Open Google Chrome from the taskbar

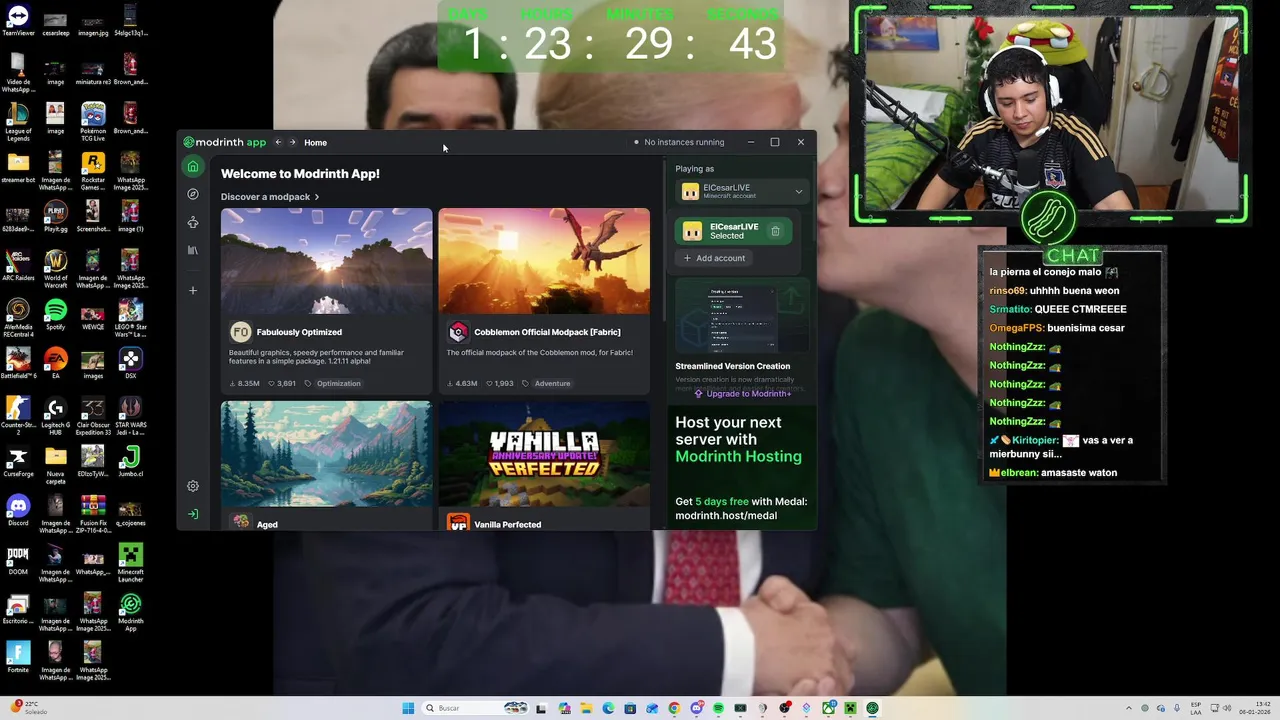click(674, 708)
